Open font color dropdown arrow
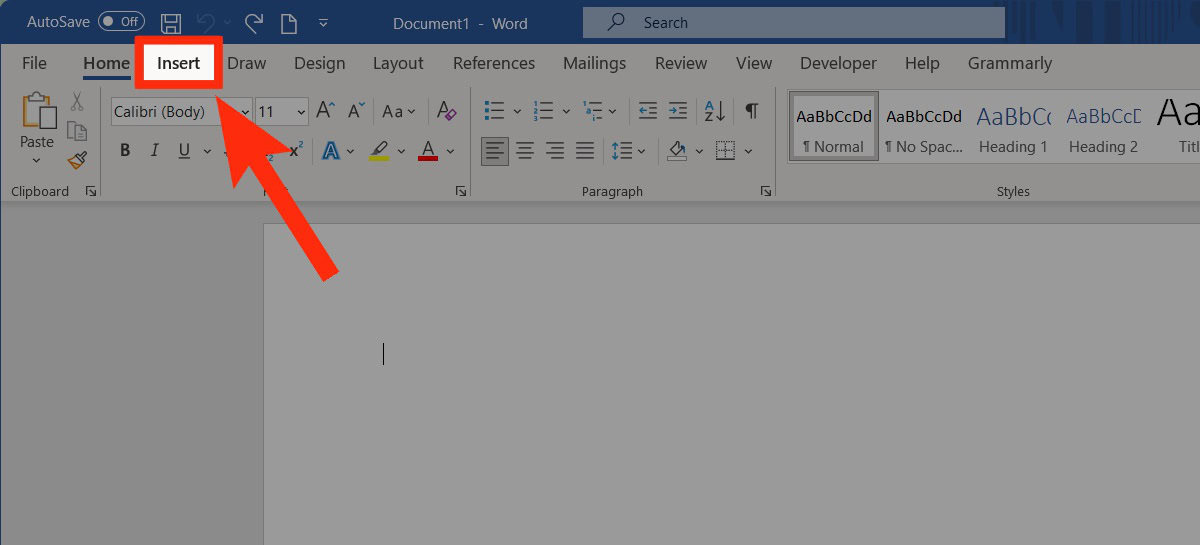1200x545 pixels. [x=450, y=152]
